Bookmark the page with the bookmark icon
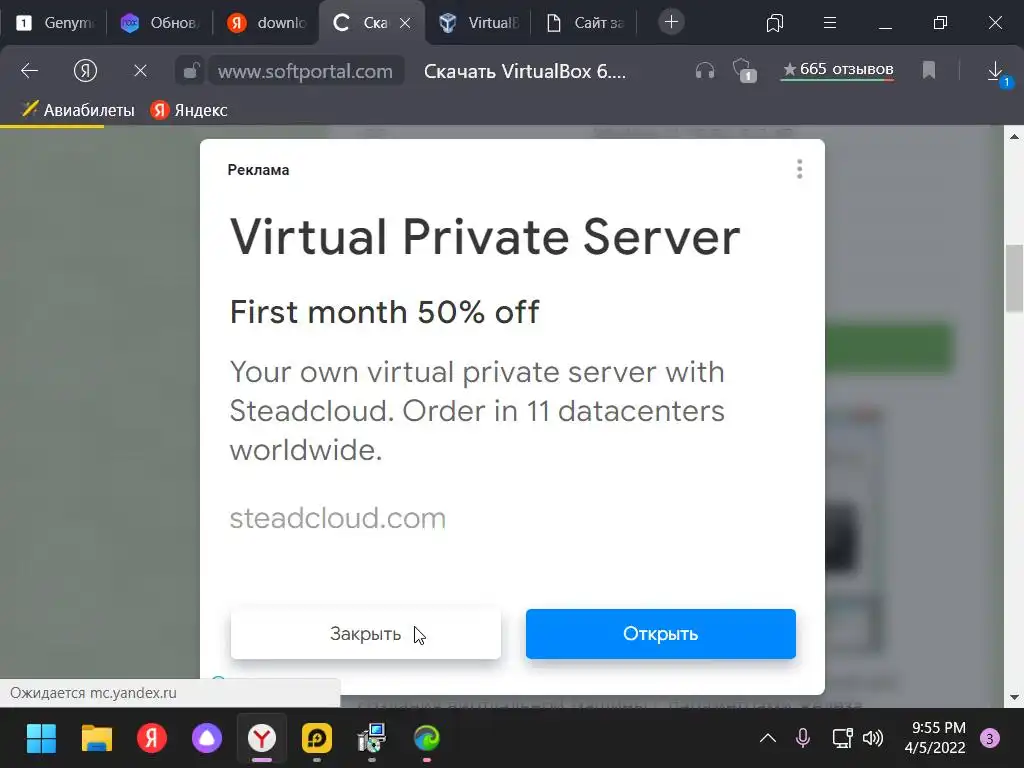Viewport: 1024px width, 768px height. [929, 70]
